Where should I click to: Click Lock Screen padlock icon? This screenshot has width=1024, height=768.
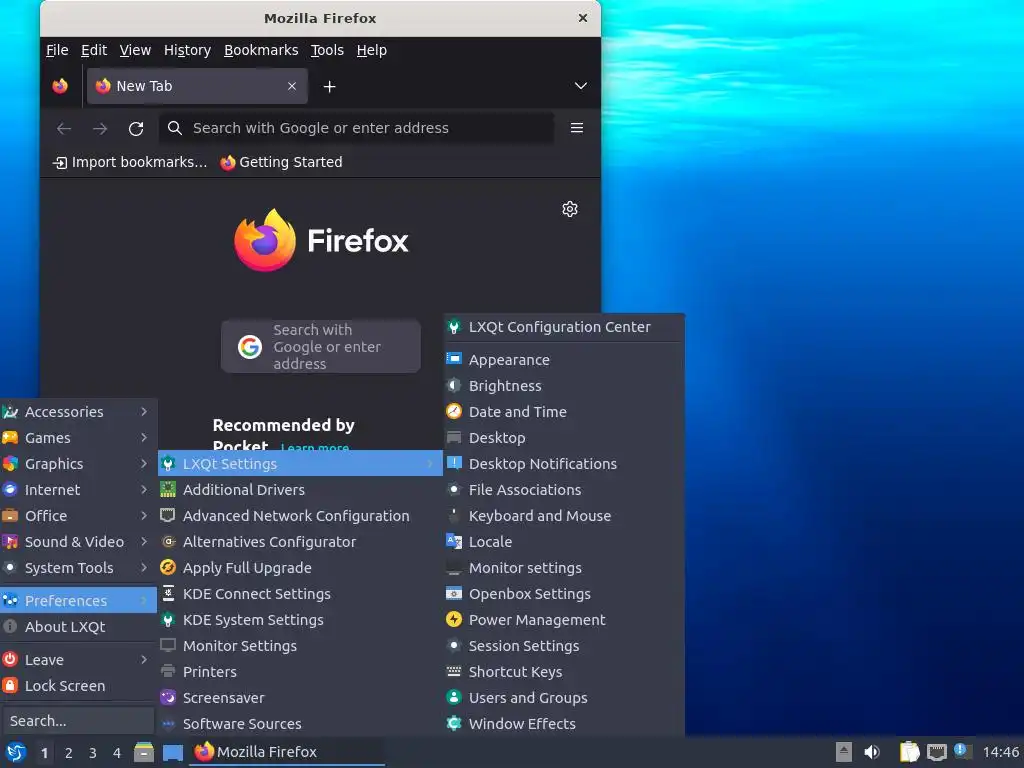pos(10,685)
